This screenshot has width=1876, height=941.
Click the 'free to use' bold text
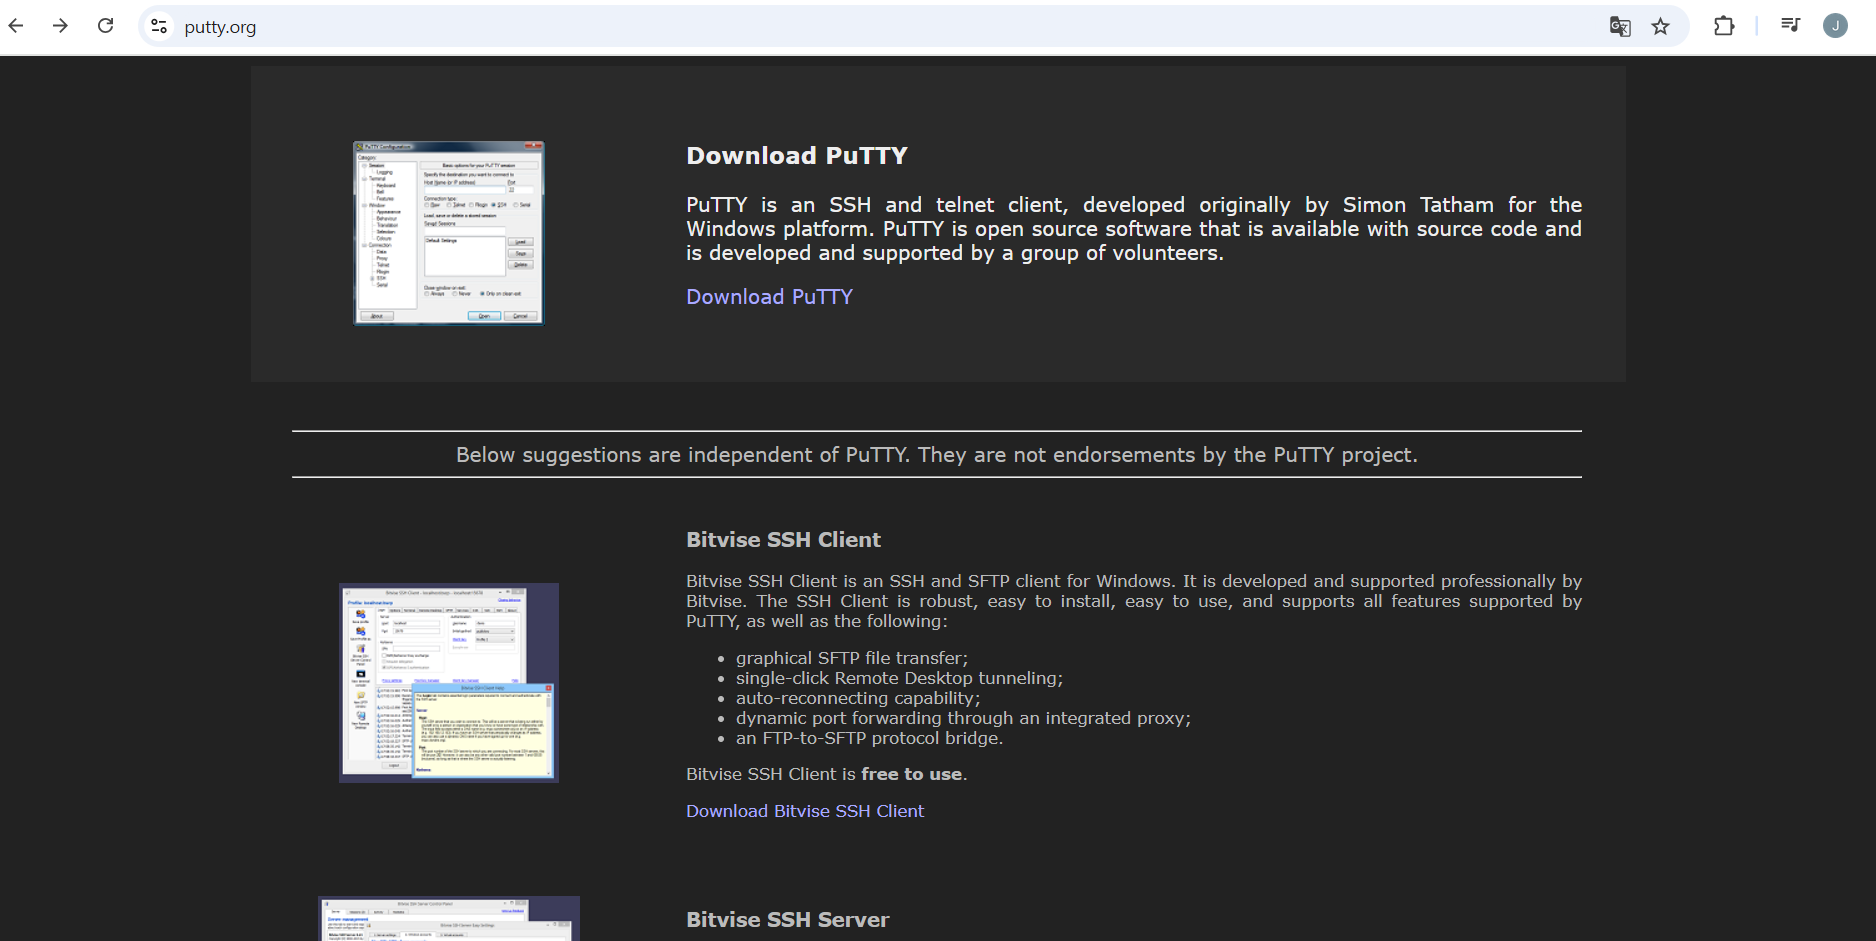click(911, 774)
